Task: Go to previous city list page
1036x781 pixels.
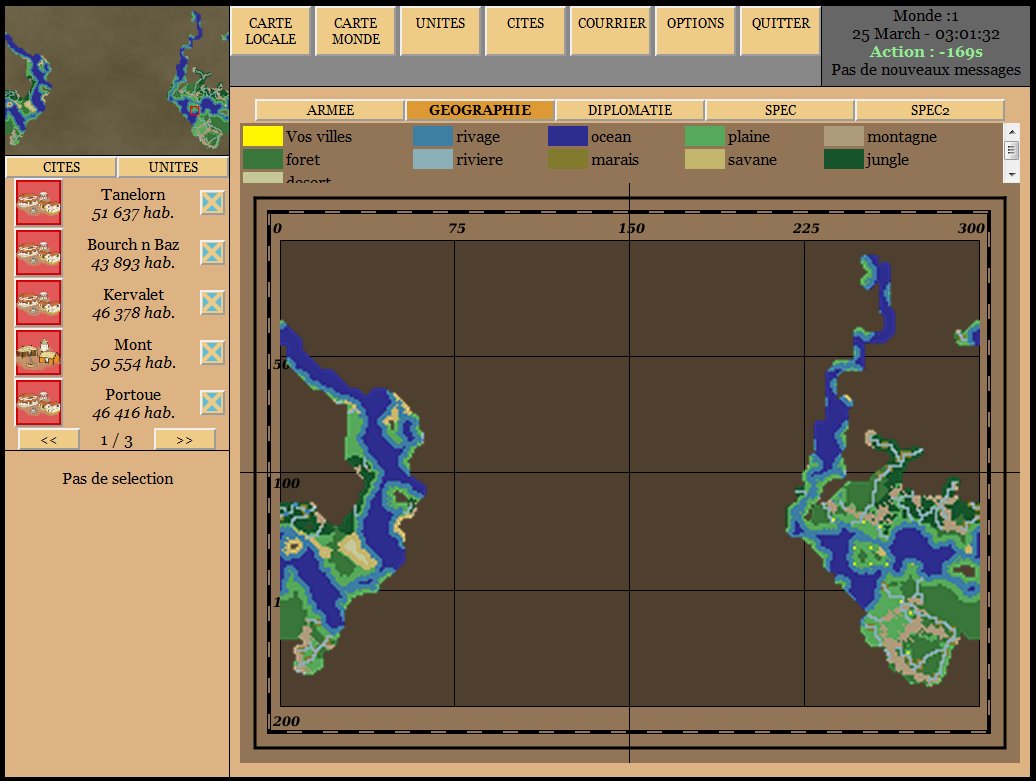Action: point(49,440)
